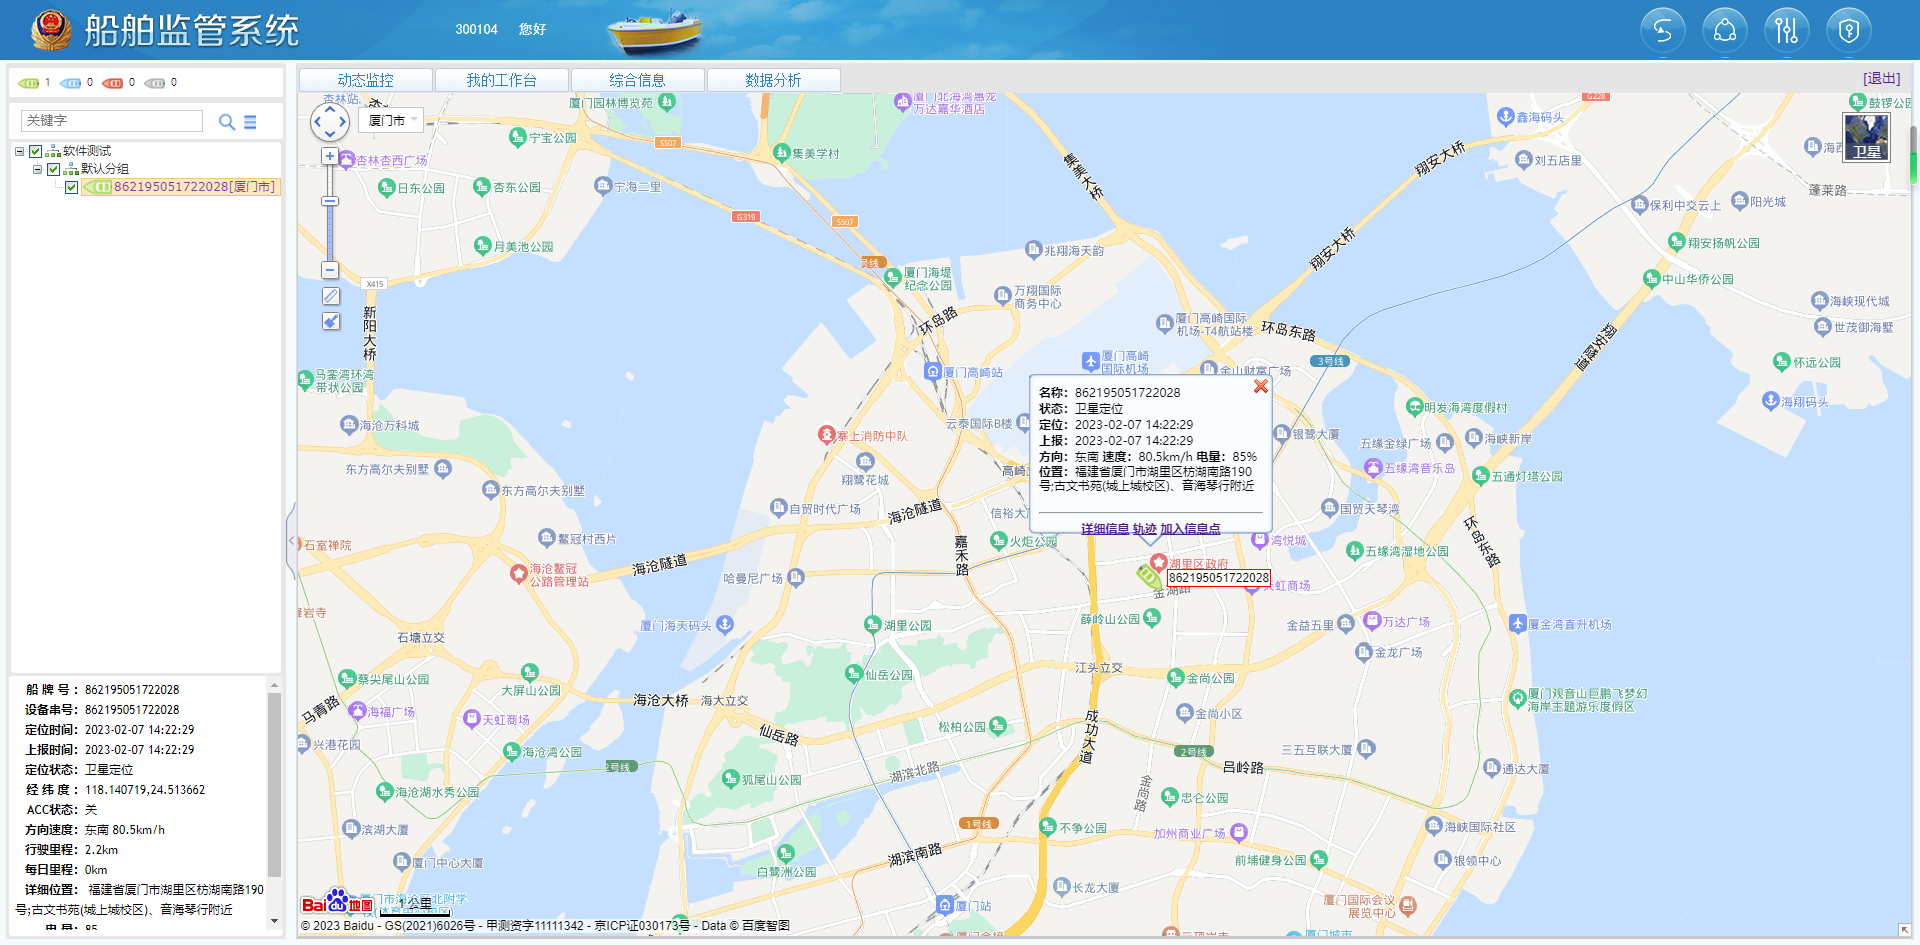Click the map clear brush tool
This screenshot has height=945, width=1920.
[x=331, y=321]
